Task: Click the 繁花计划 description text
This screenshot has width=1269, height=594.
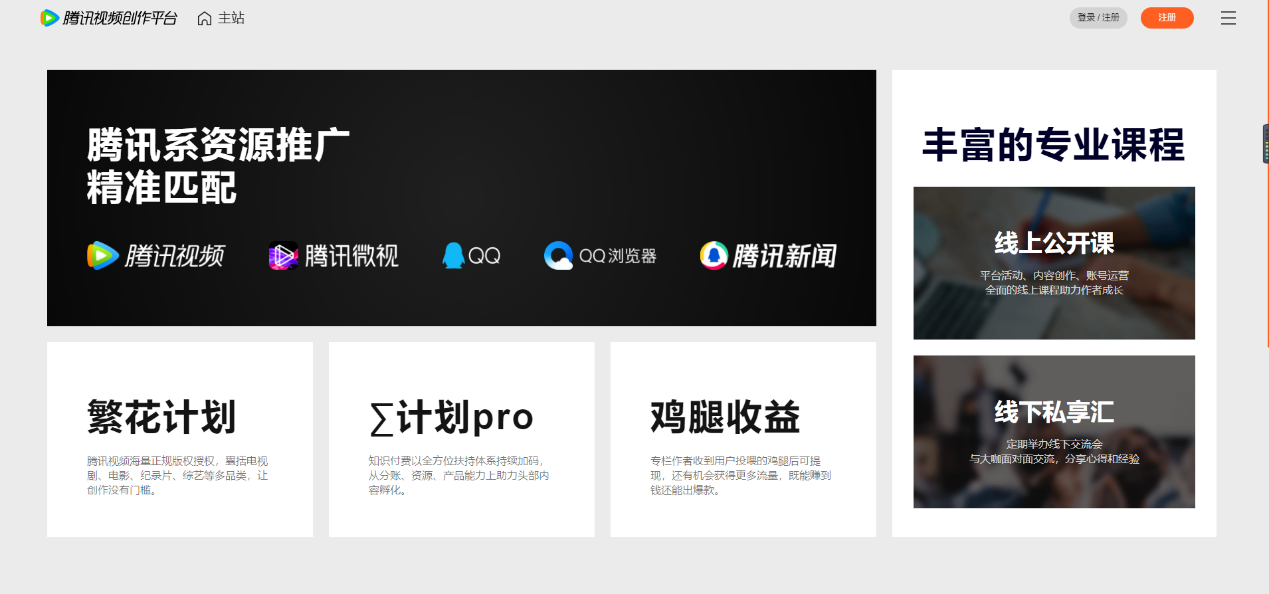Action: (178, 475)
